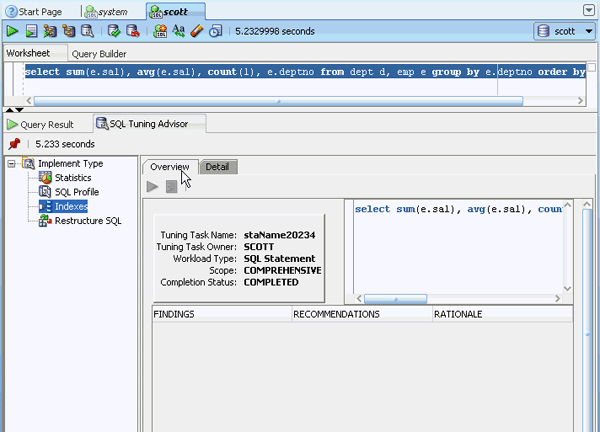Click the Explain Plan icon
Viewport: 600px width, 432px height.
(x=69, y=31)
